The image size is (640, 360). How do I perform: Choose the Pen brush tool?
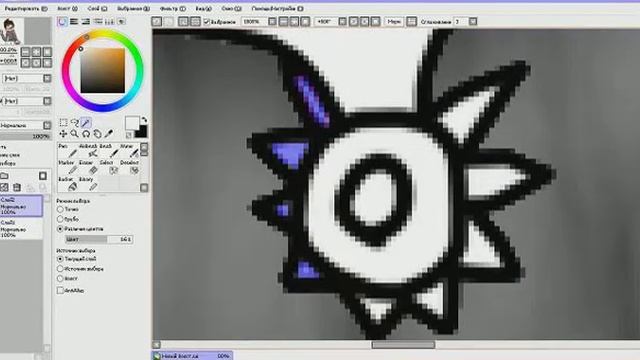click(67, 150)
